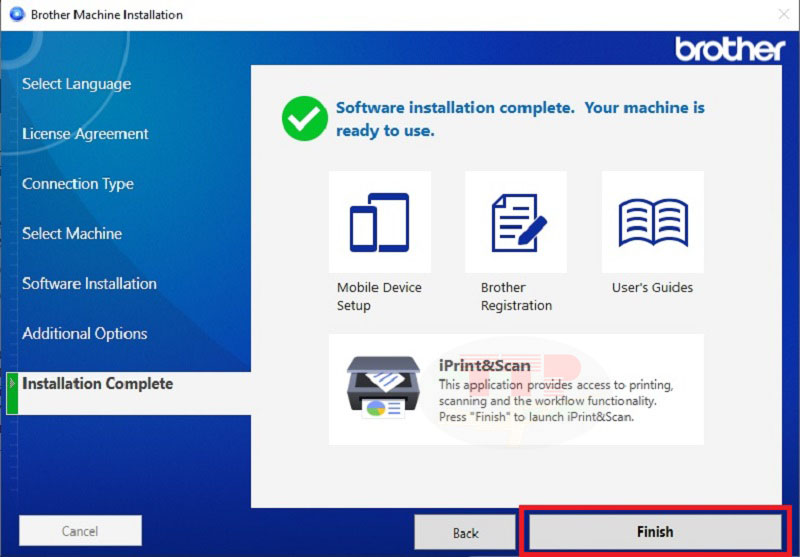This screenshot has height=557, width=800.
Task: Select the Select Language step
Action: tap(76, 84)
